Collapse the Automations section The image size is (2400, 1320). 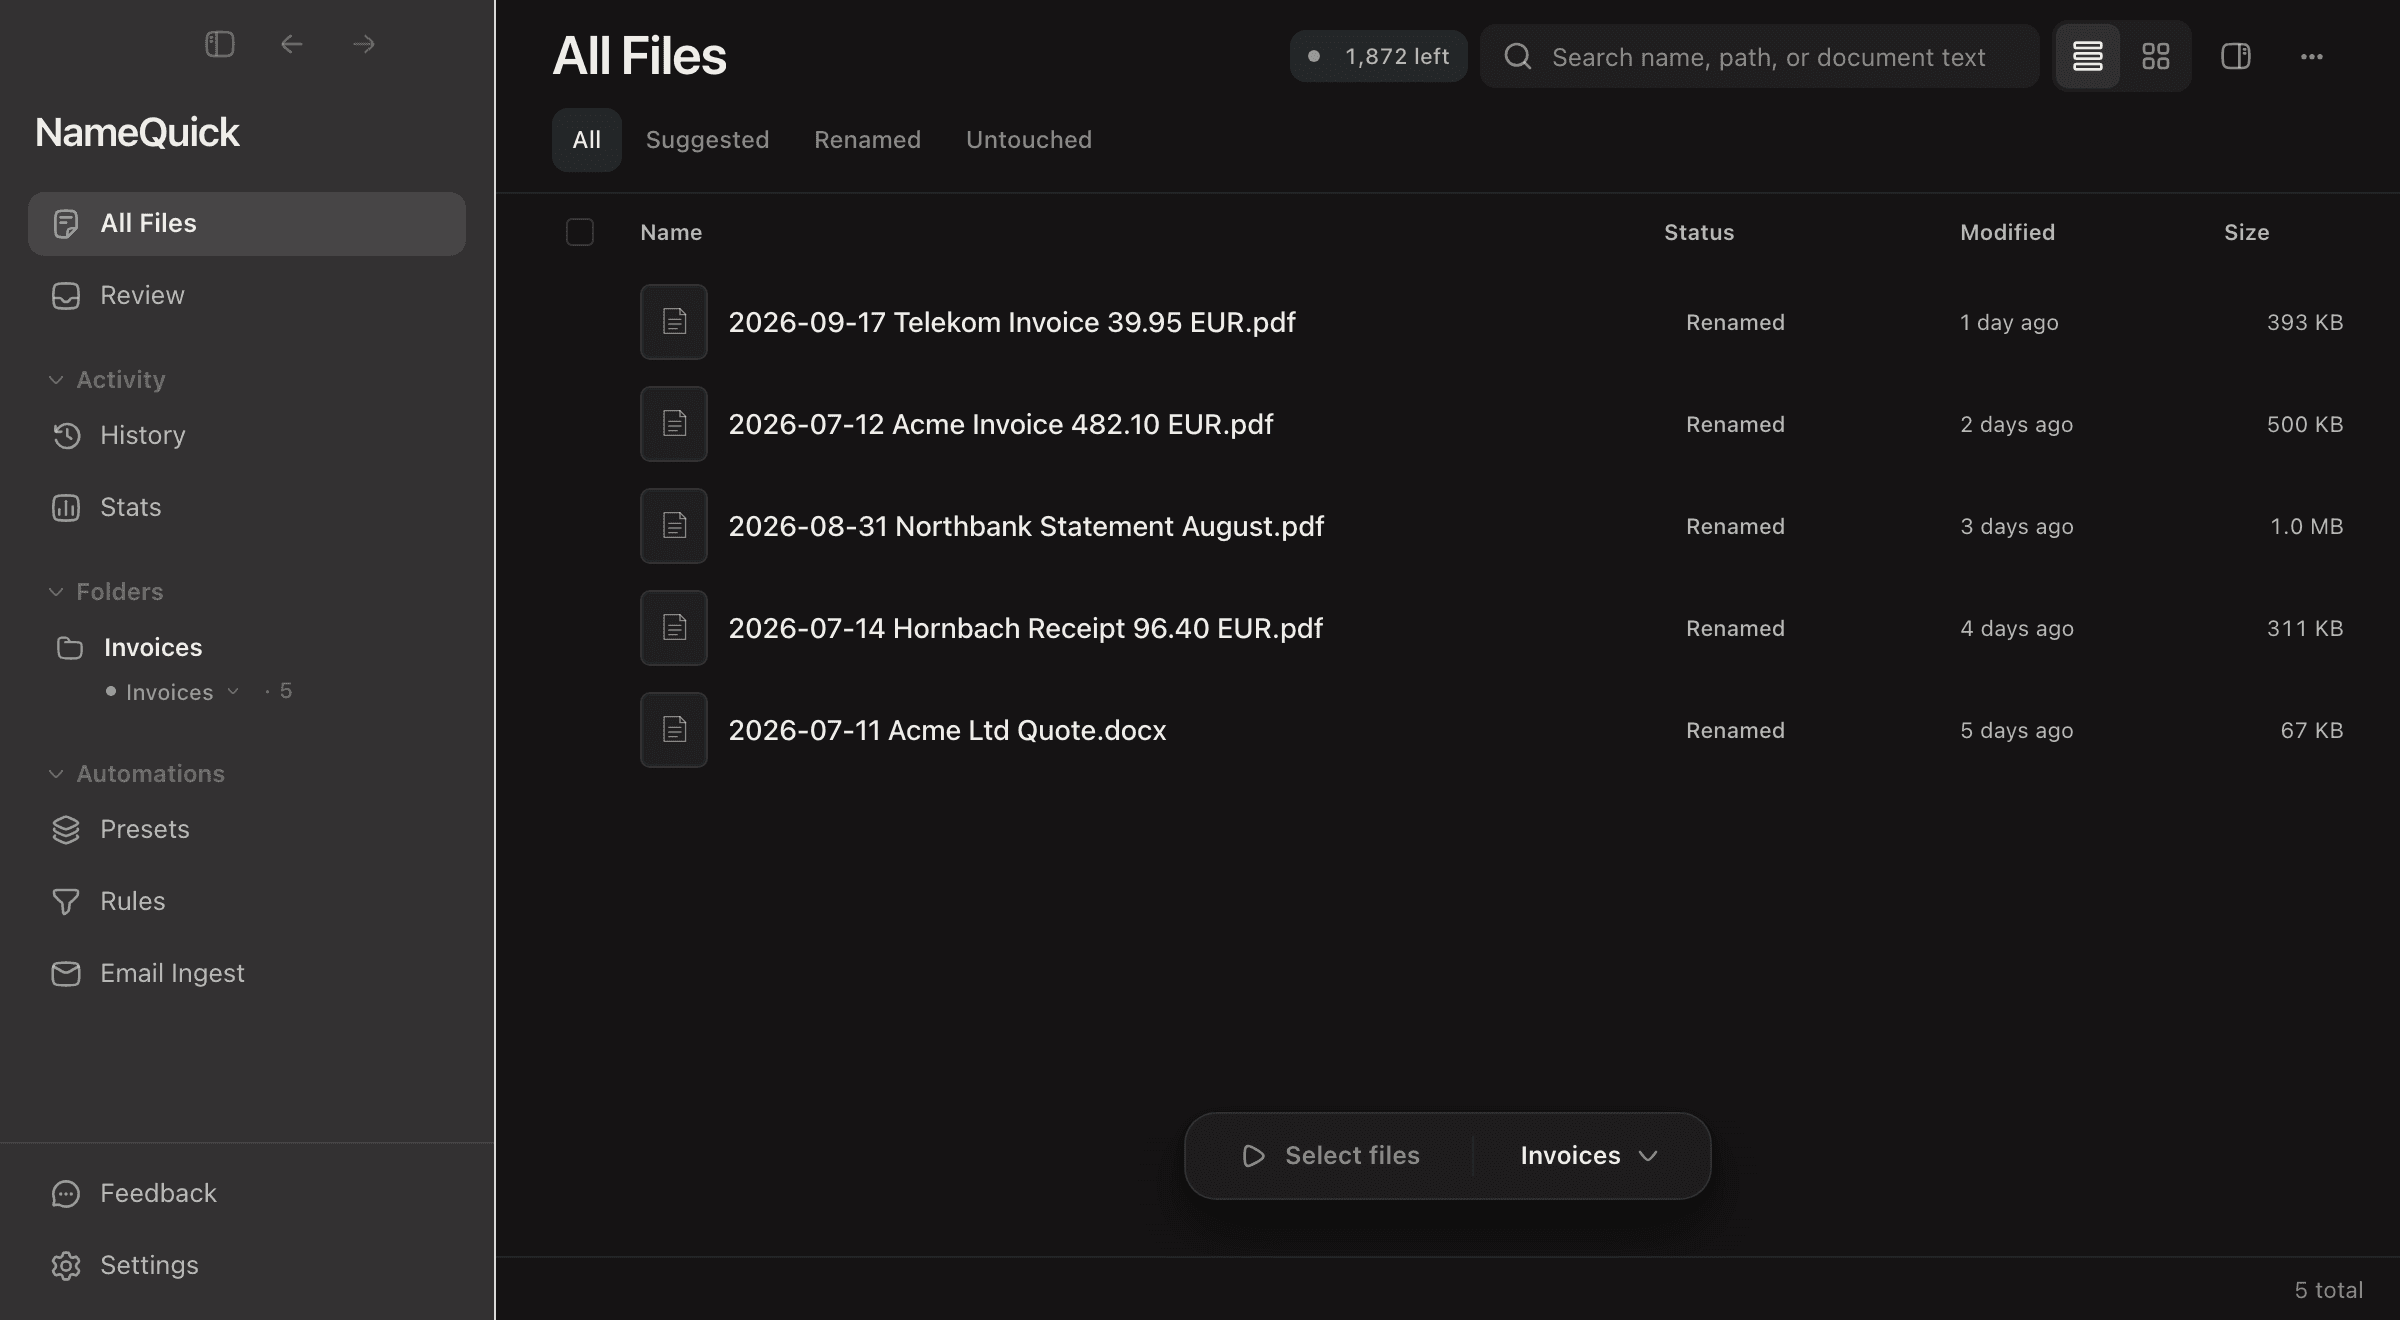(137, 774)
